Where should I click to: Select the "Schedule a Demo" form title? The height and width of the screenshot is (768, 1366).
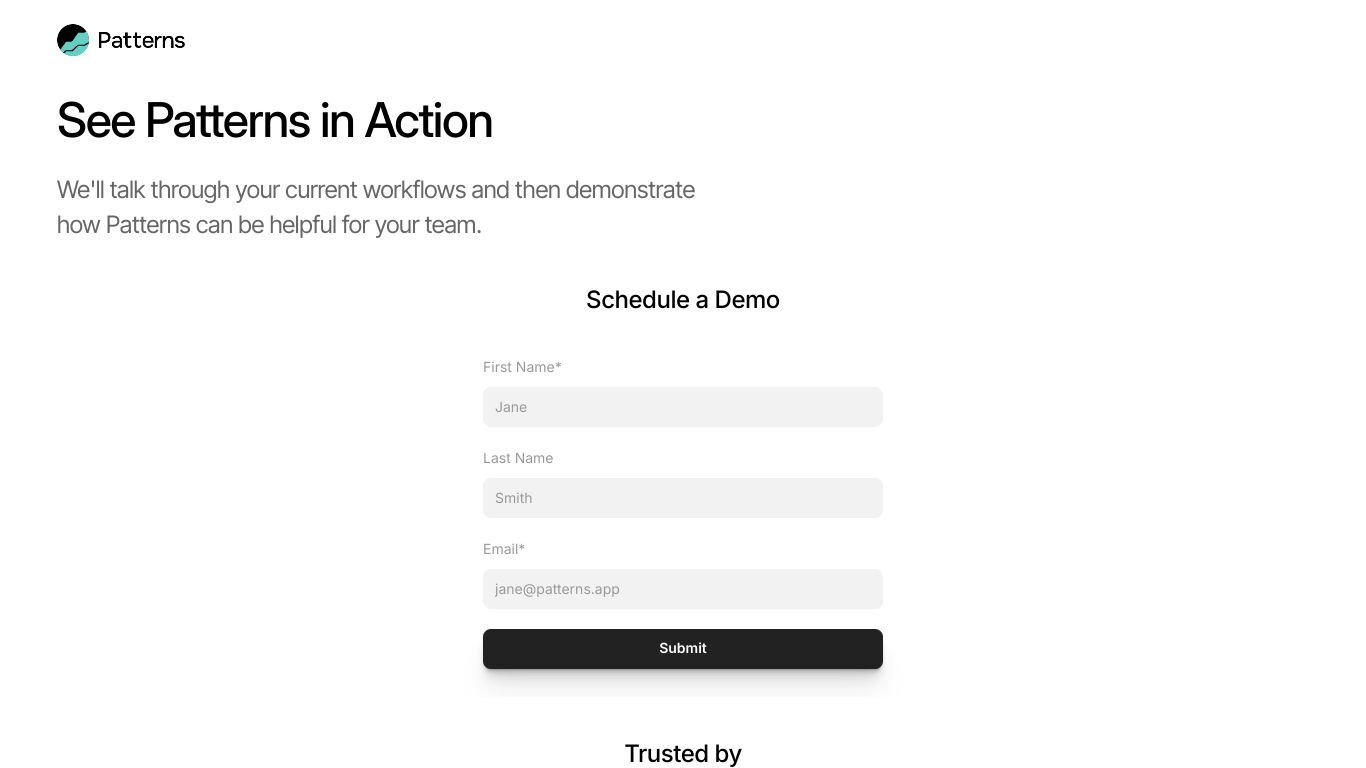683,300
